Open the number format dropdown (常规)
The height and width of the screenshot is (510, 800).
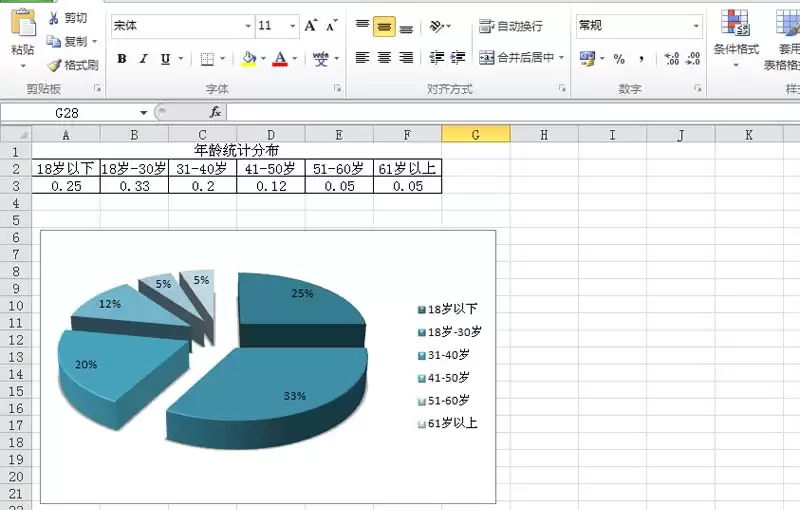pyautogui.click(x=695, y=26)
